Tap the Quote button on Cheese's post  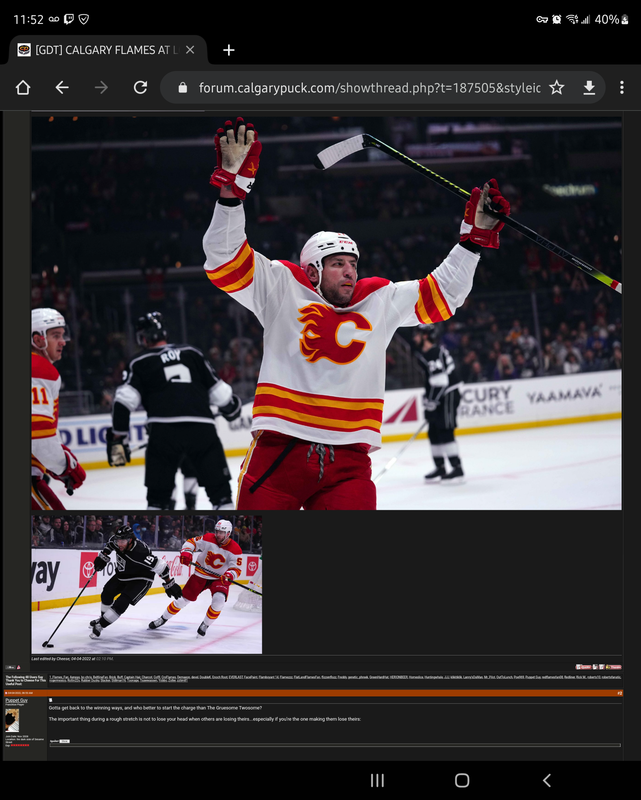[583, 667]
